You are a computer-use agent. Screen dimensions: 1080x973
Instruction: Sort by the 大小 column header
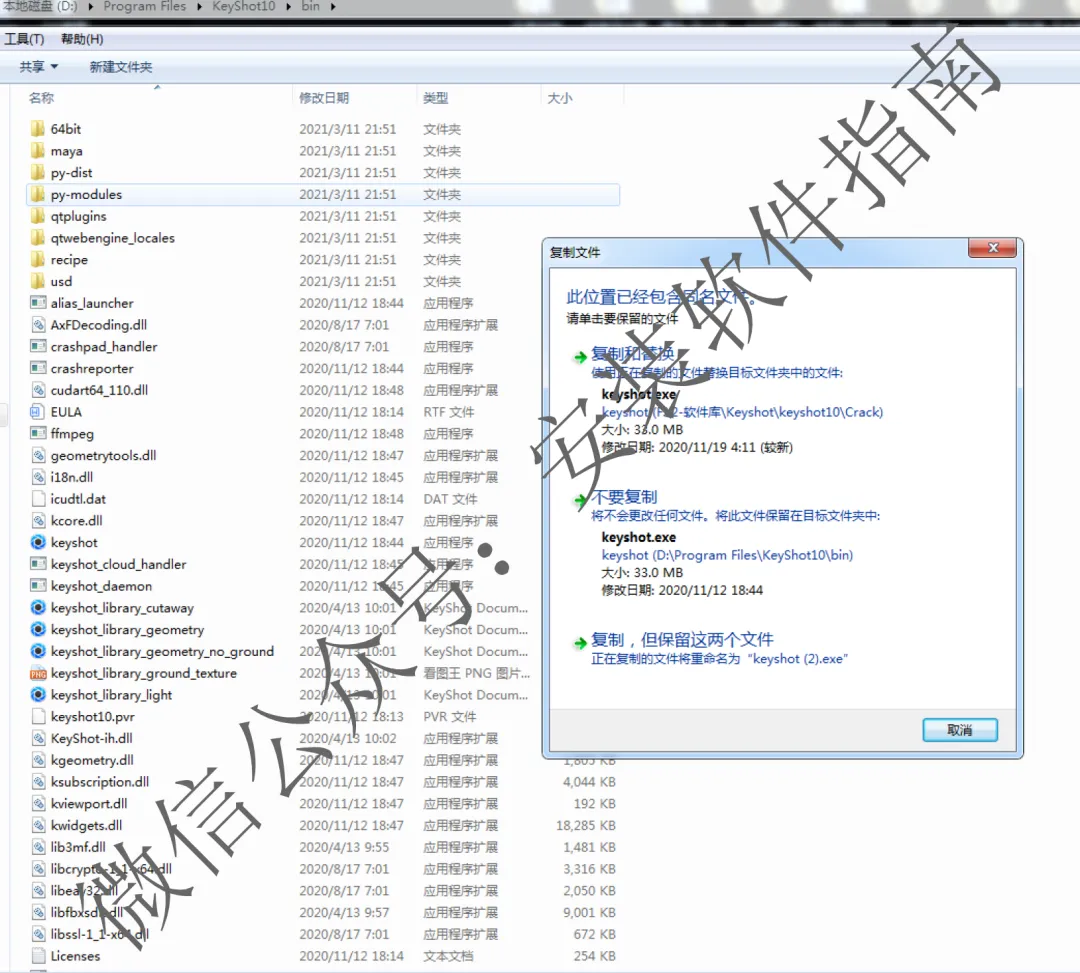point(559,98)
